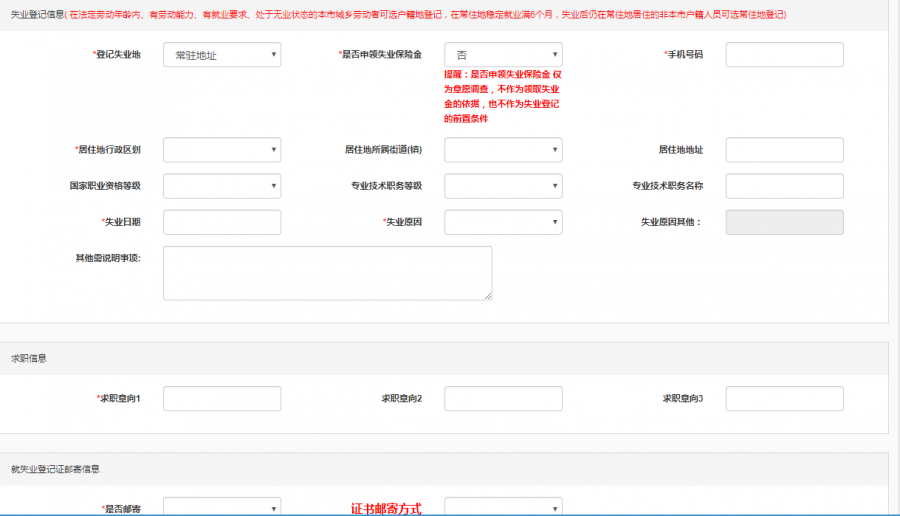Open the 证书邮寄方式 dropdown
The image size is (900, 516).
(503, 507)
